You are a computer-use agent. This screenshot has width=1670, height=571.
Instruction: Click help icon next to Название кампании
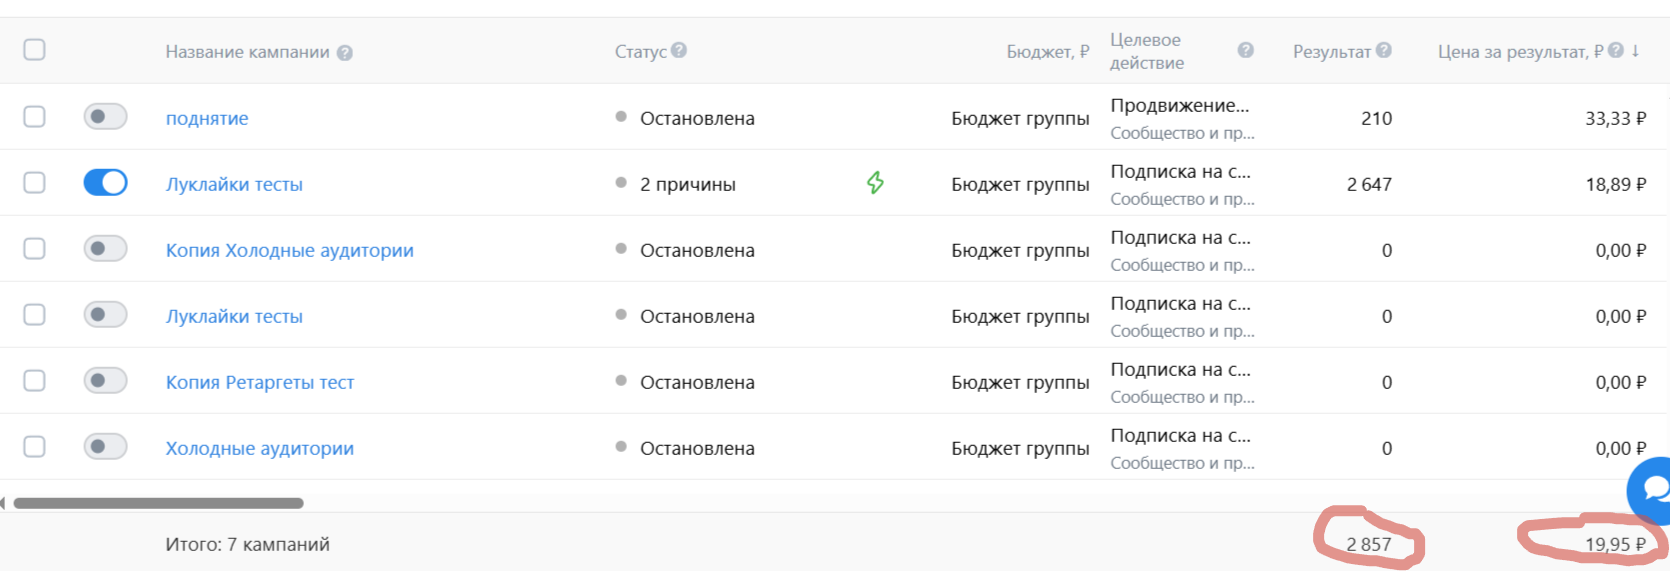(345, 53)
